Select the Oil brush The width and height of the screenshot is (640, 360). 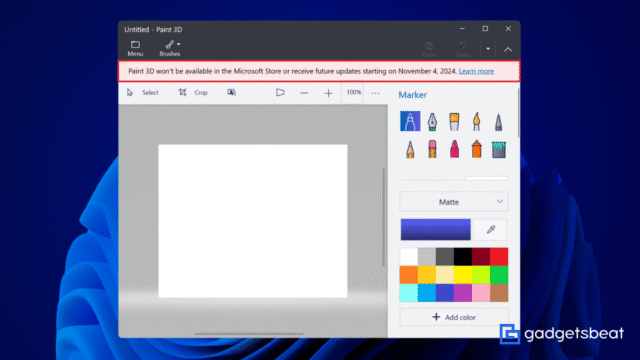(454, 121)
